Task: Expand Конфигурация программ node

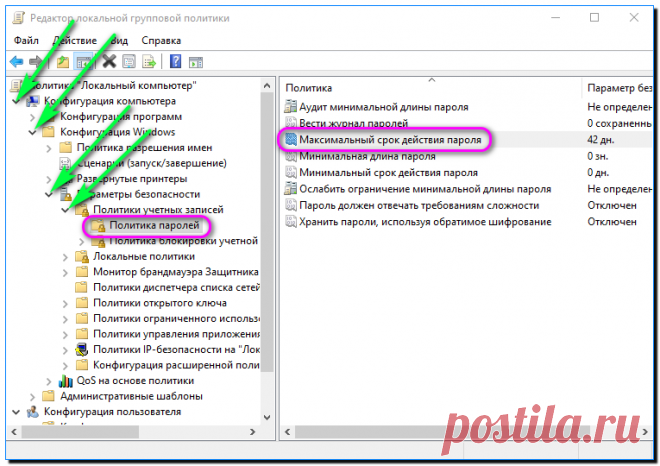Action: [x=32, y=117]
